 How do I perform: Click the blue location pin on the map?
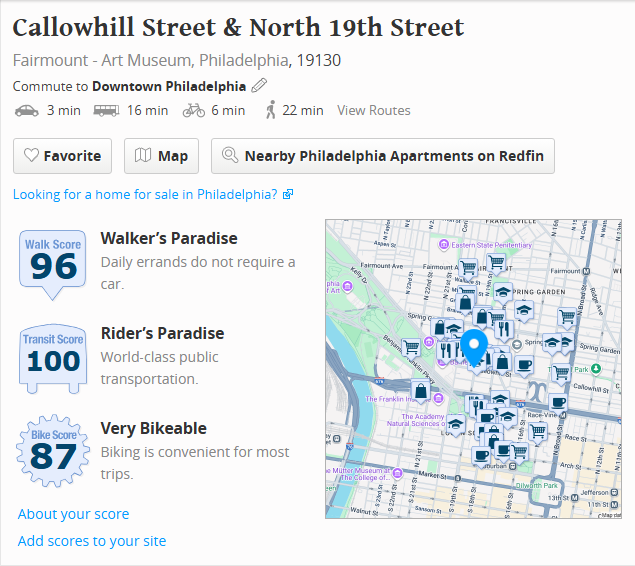(x=474, y=347)
